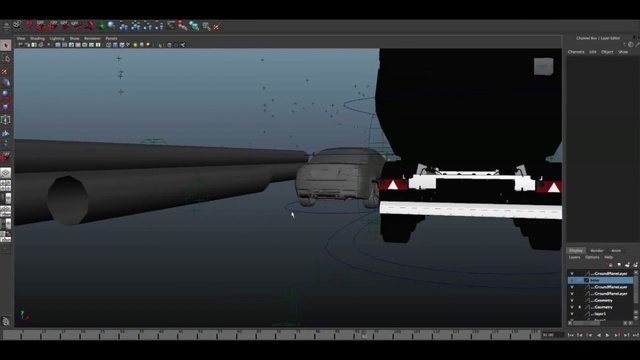Click the current time input field
Image resolution: width=640 pixels, height=360 pixels.
[x=552, y=335]
